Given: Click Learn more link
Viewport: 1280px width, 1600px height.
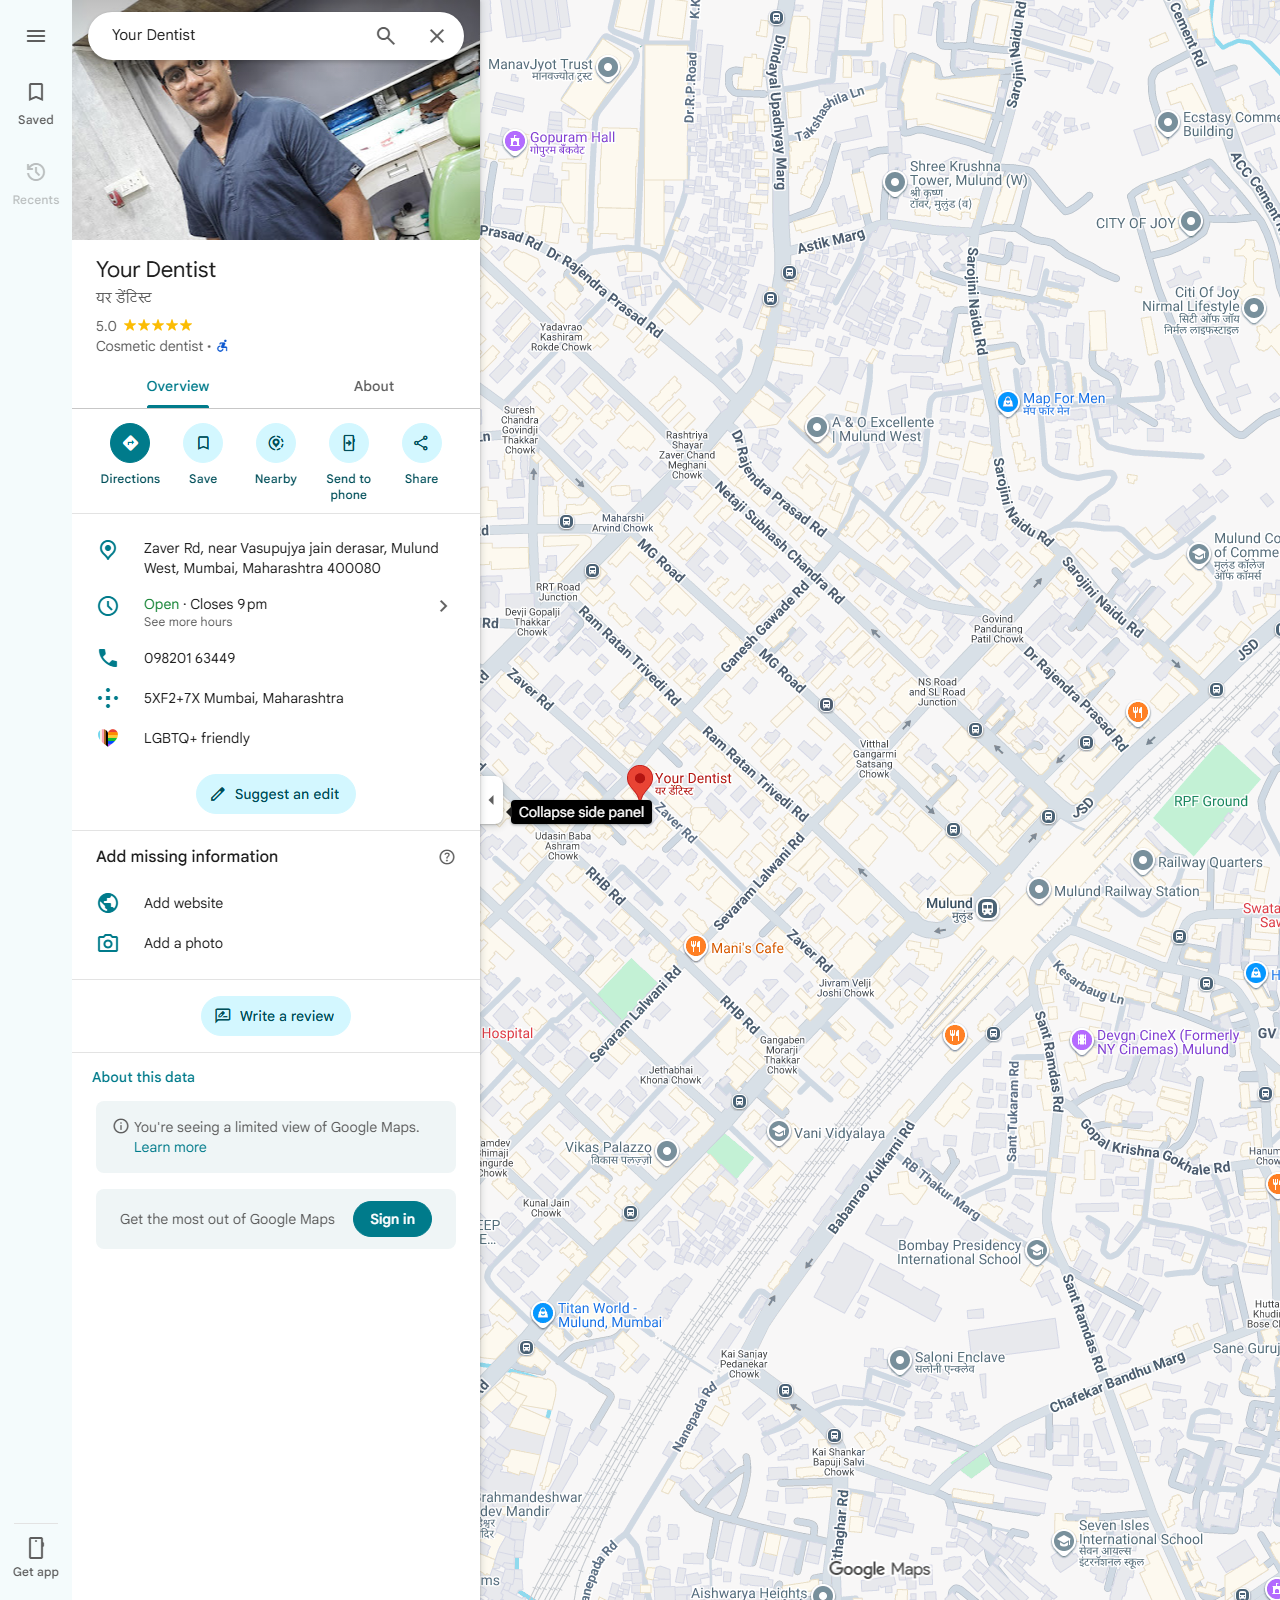Looking at the screenshot, I should (170, 1147).
